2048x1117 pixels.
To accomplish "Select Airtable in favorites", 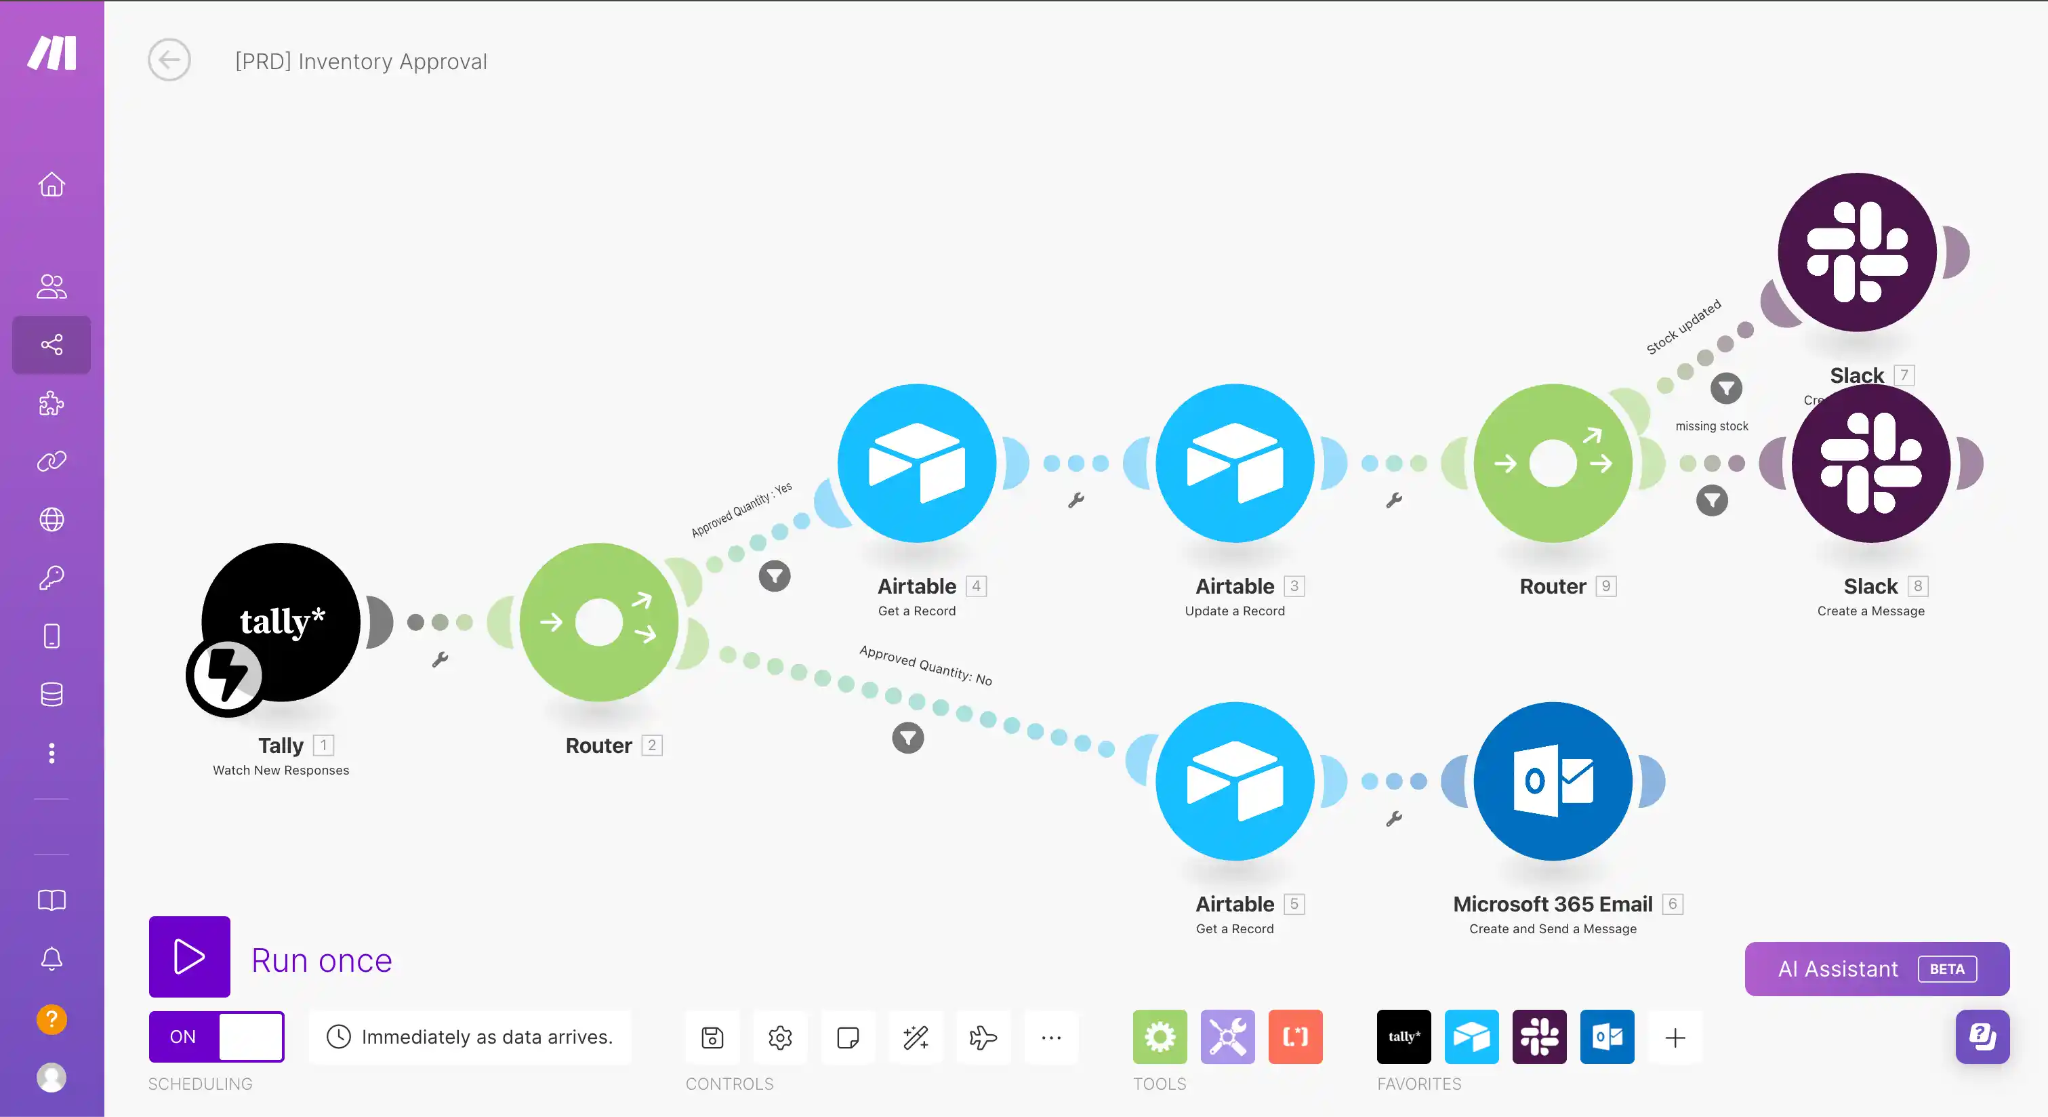I will click(1472, 1037).
